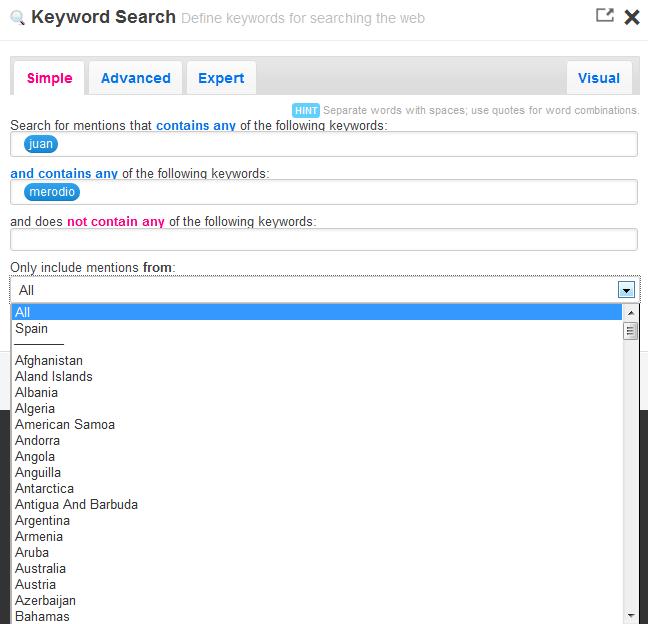Collapse the country dropdown arrow
The image size is (648, 624).
pyautogui.click(x=626, y=290)
